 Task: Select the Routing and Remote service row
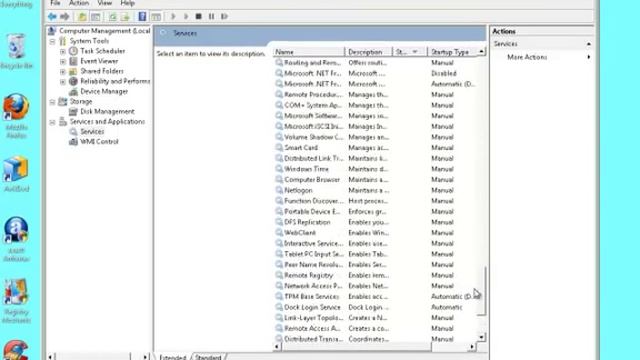click(x=374, y=63)
